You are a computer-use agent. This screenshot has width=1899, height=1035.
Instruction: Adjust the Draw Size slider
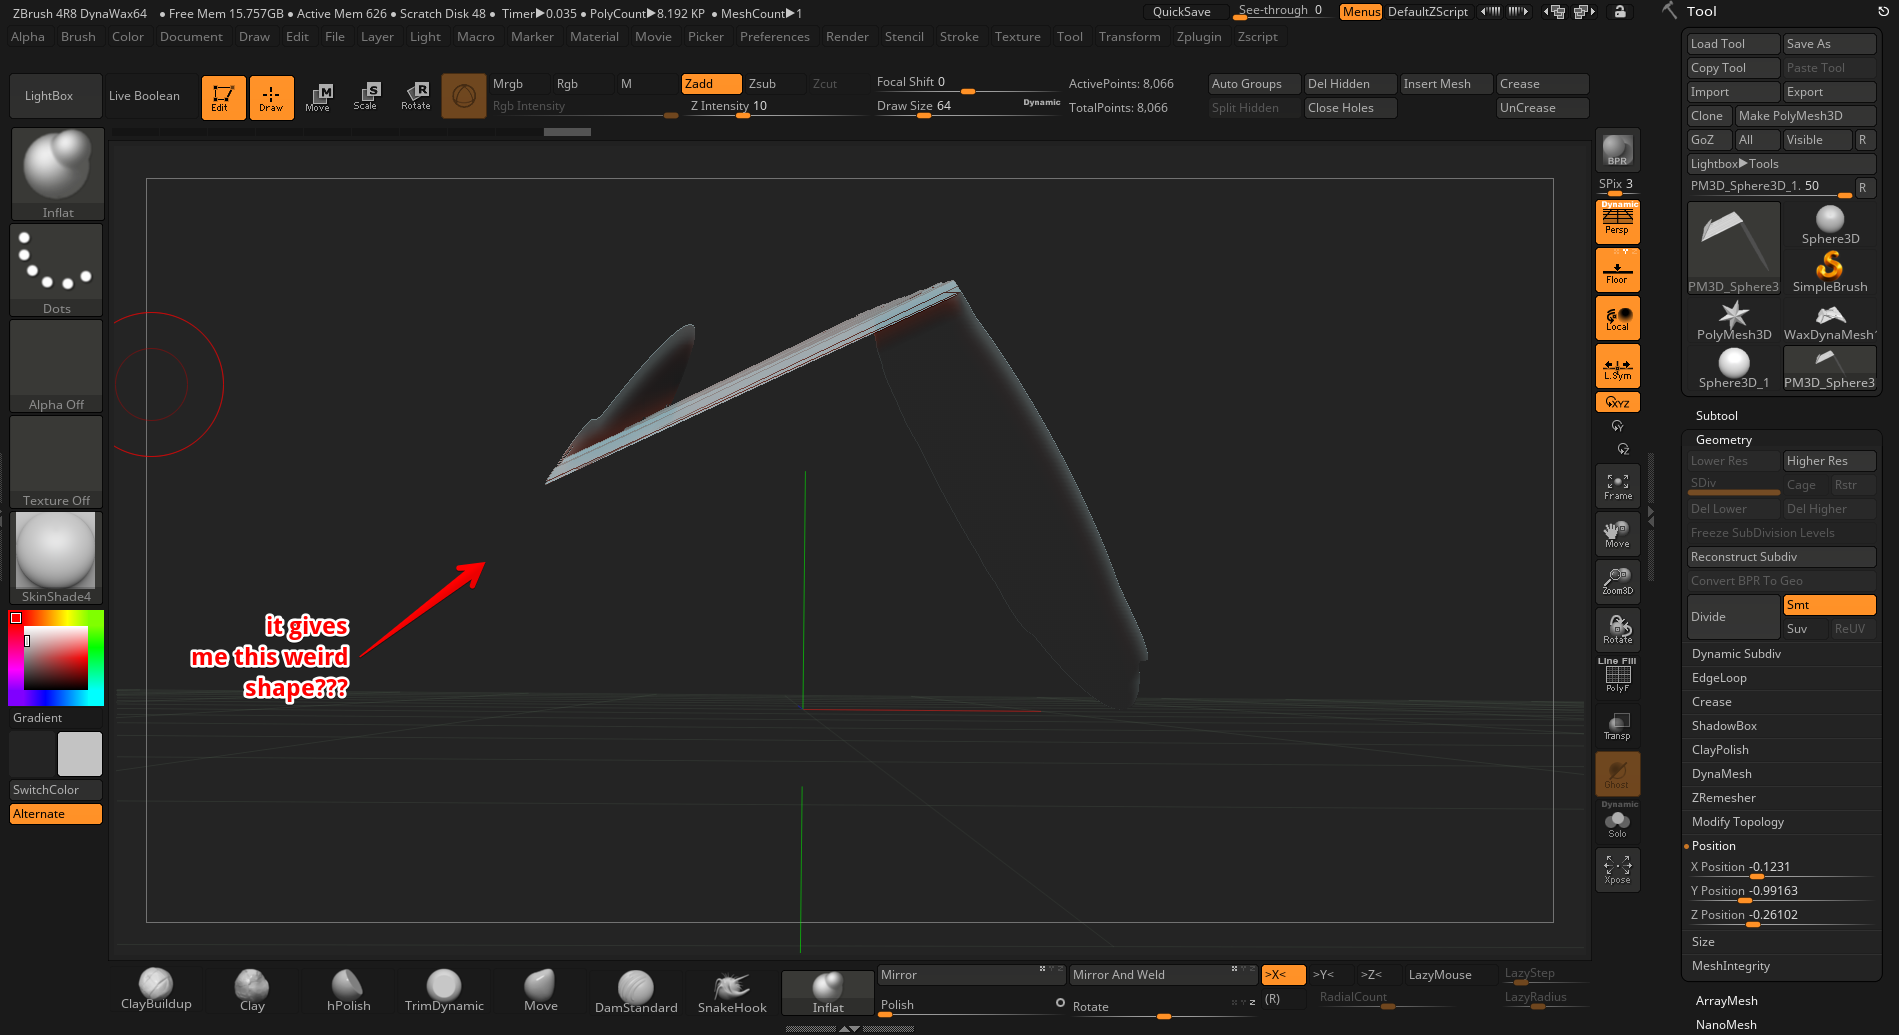pos(968,107)
